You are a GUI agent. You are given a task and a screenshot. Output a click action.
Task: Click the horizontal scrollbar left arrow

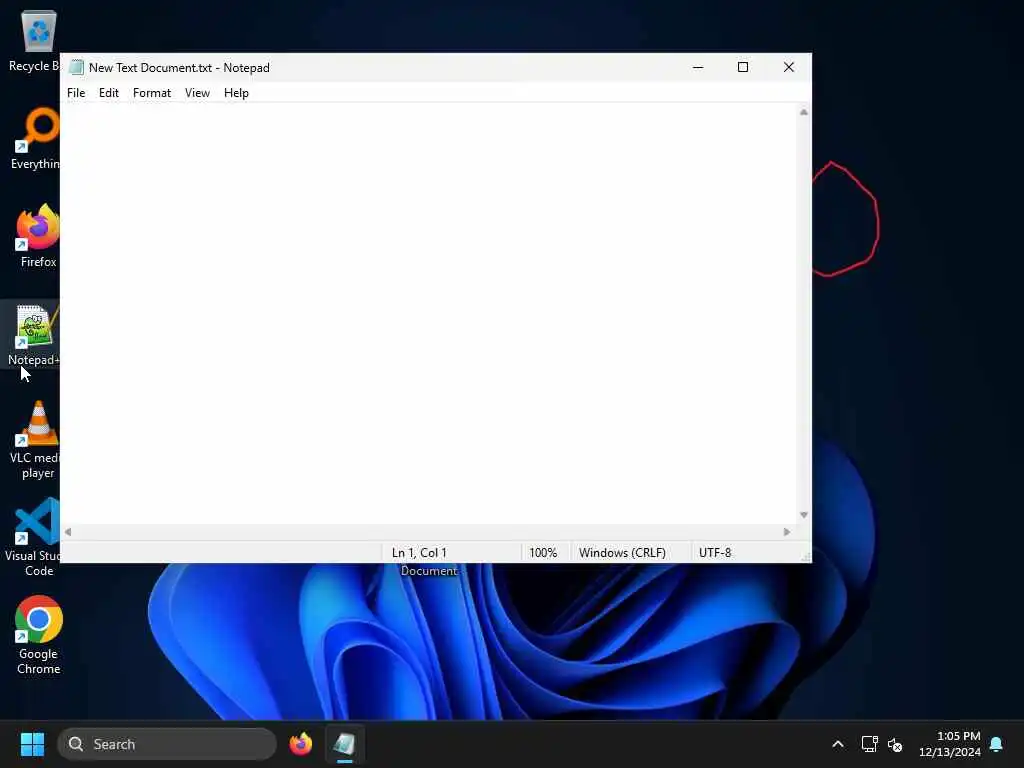tap(68, 532)
